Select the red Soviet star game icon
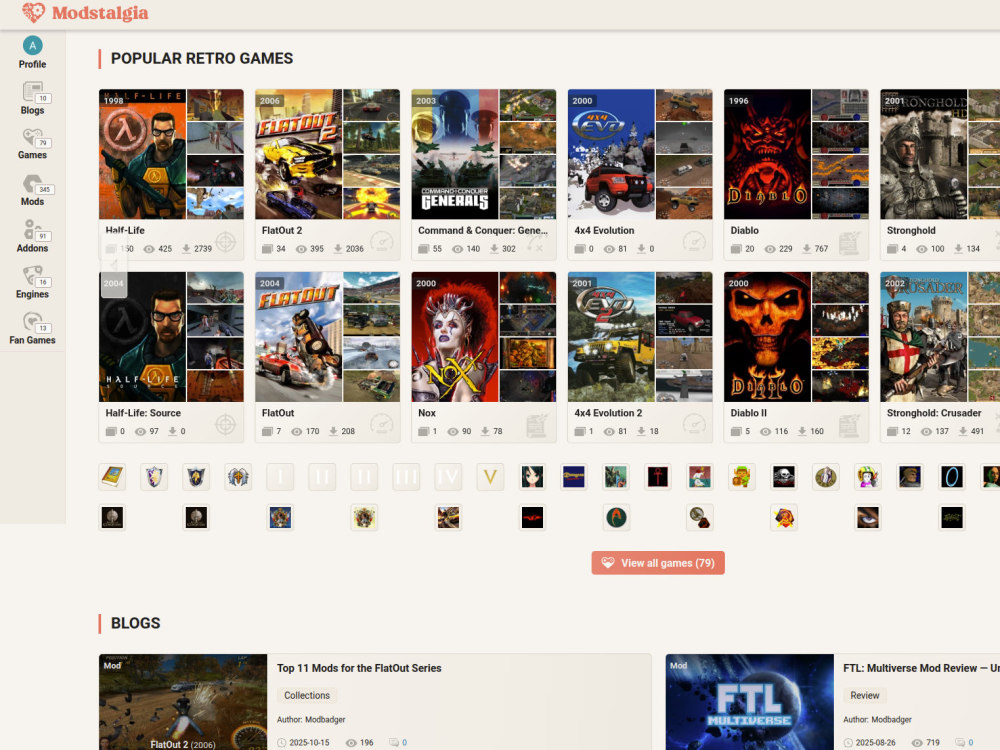Image resolution: width=1000 pixels, height=750 pixels. point(784,517)
